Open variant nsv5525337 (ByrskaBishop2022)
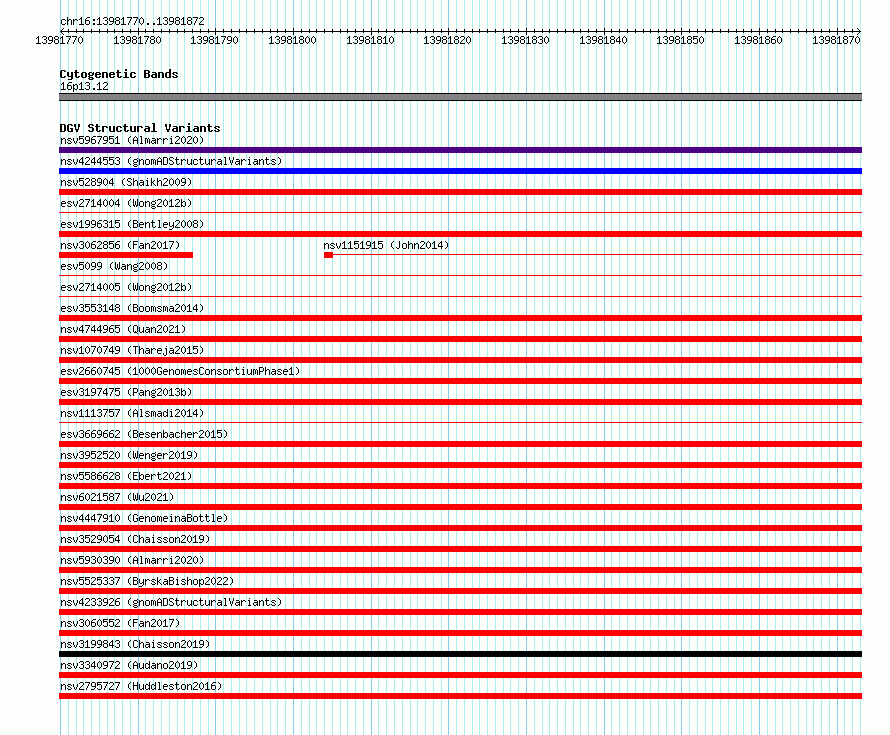The width and height of the screenshot is (890, 735). tap(147, 581)
